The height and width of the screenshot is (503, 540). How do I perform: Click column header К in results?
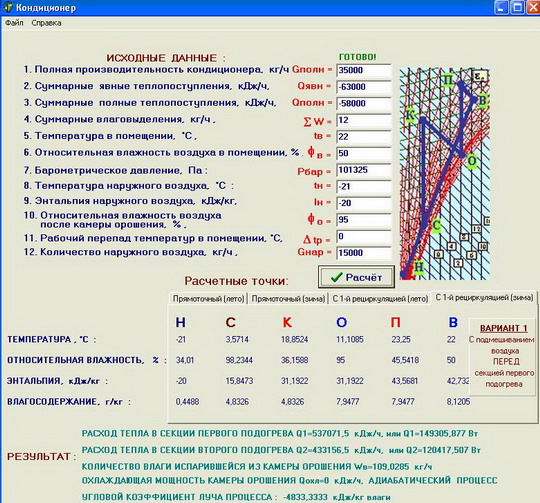tap(287, 322)
